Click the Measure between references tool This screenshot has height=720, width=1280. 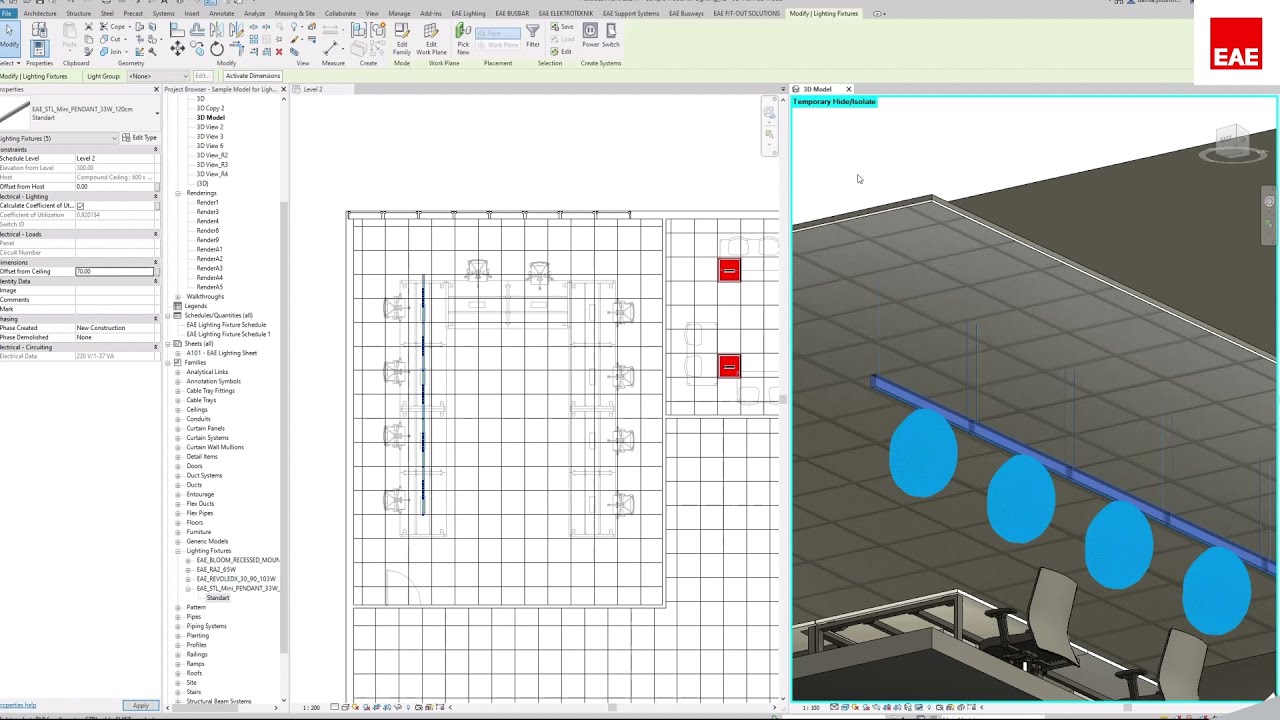point(330,29)
